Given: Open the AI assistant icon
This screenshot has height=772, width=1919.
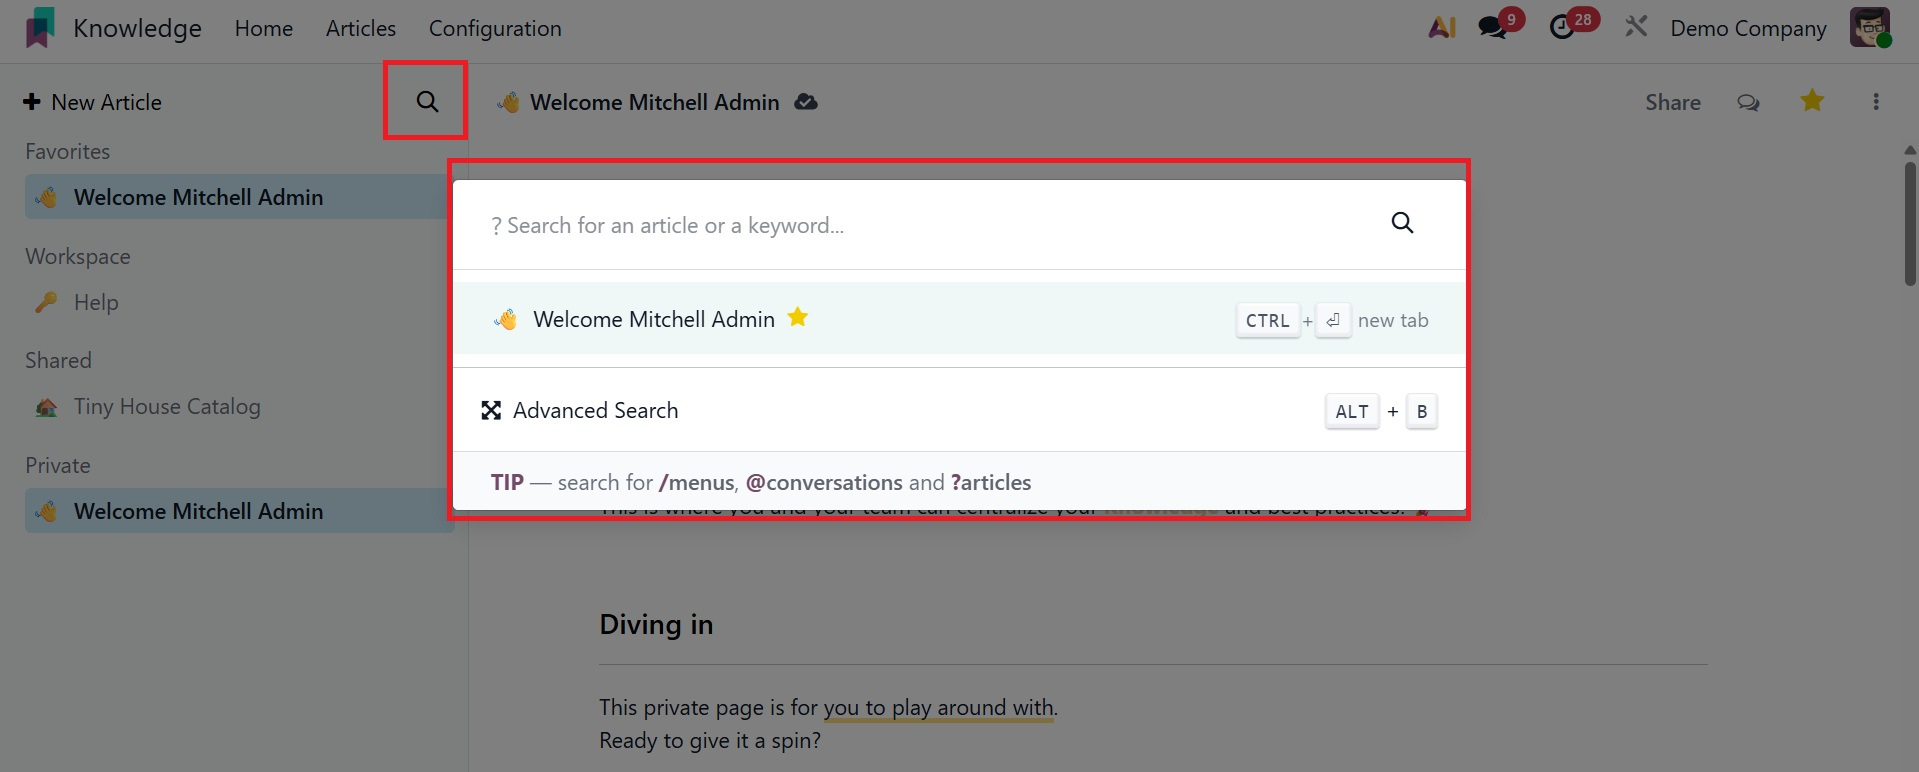Looking at the screenshot, I should tap(1441, 28).
